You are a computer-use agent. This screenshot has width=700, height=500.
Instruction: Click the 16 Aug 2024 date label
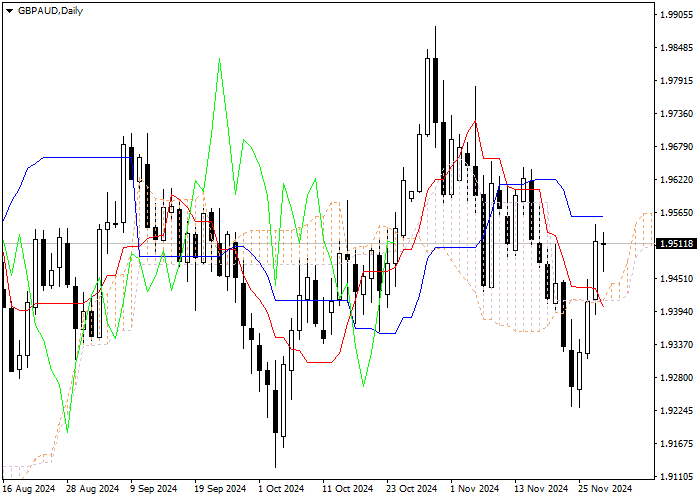tap(29, 489)
